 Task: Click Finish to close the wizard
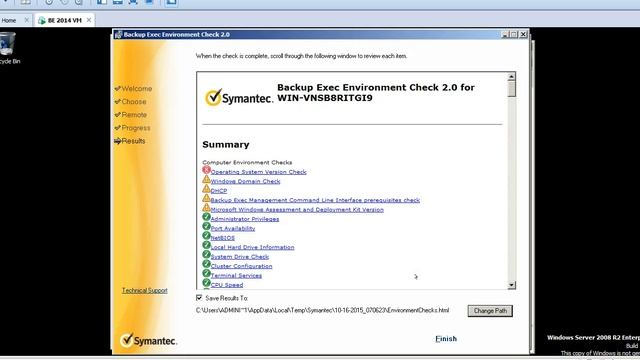click(x=446, y=339)
